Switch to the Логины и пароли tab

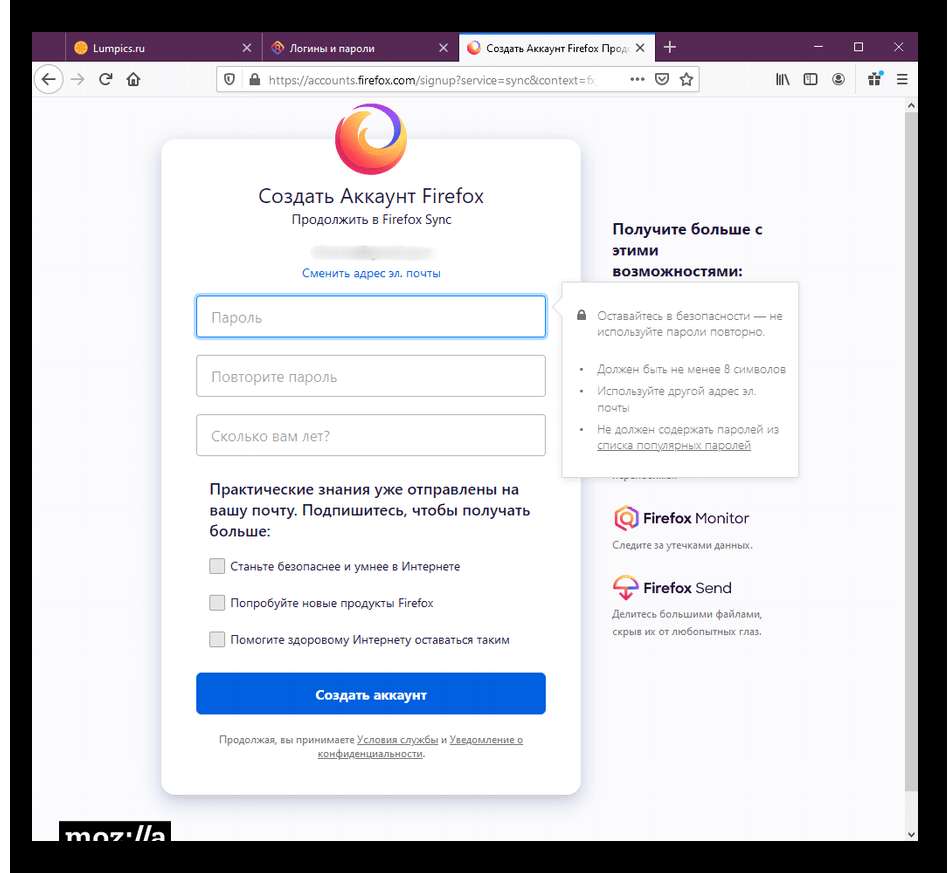point(360,48)
